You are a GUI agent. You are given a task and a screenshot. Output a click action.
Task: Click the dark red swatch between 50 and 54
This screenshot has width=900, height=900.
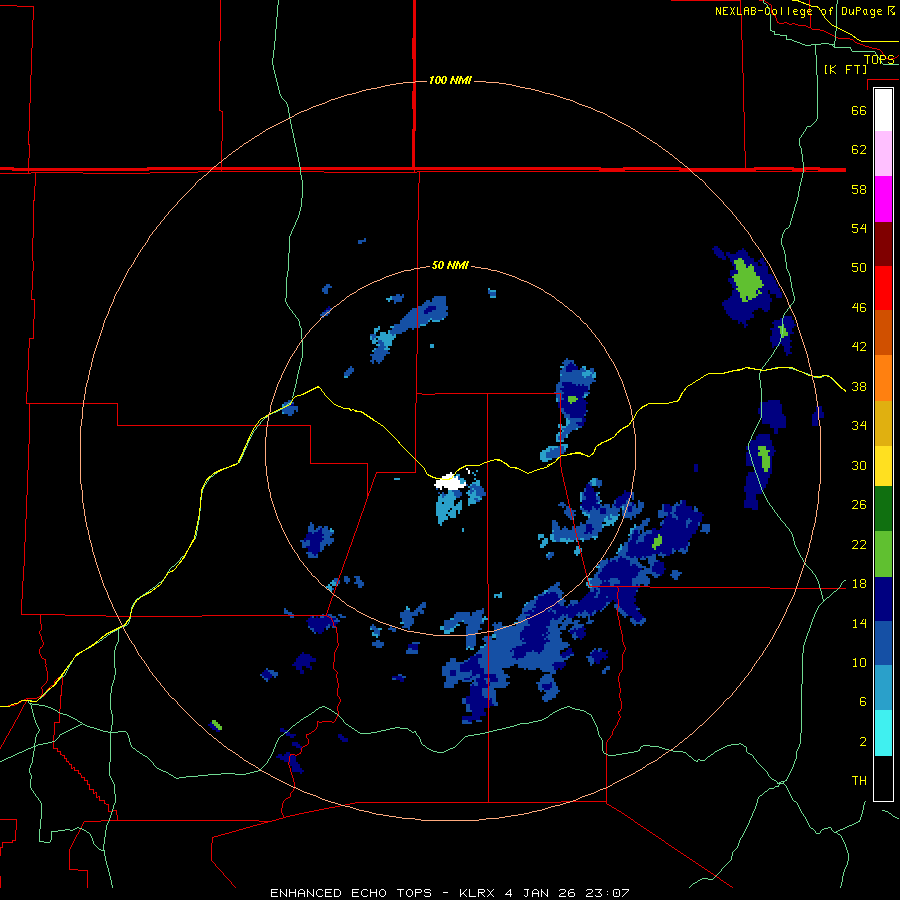883,243
